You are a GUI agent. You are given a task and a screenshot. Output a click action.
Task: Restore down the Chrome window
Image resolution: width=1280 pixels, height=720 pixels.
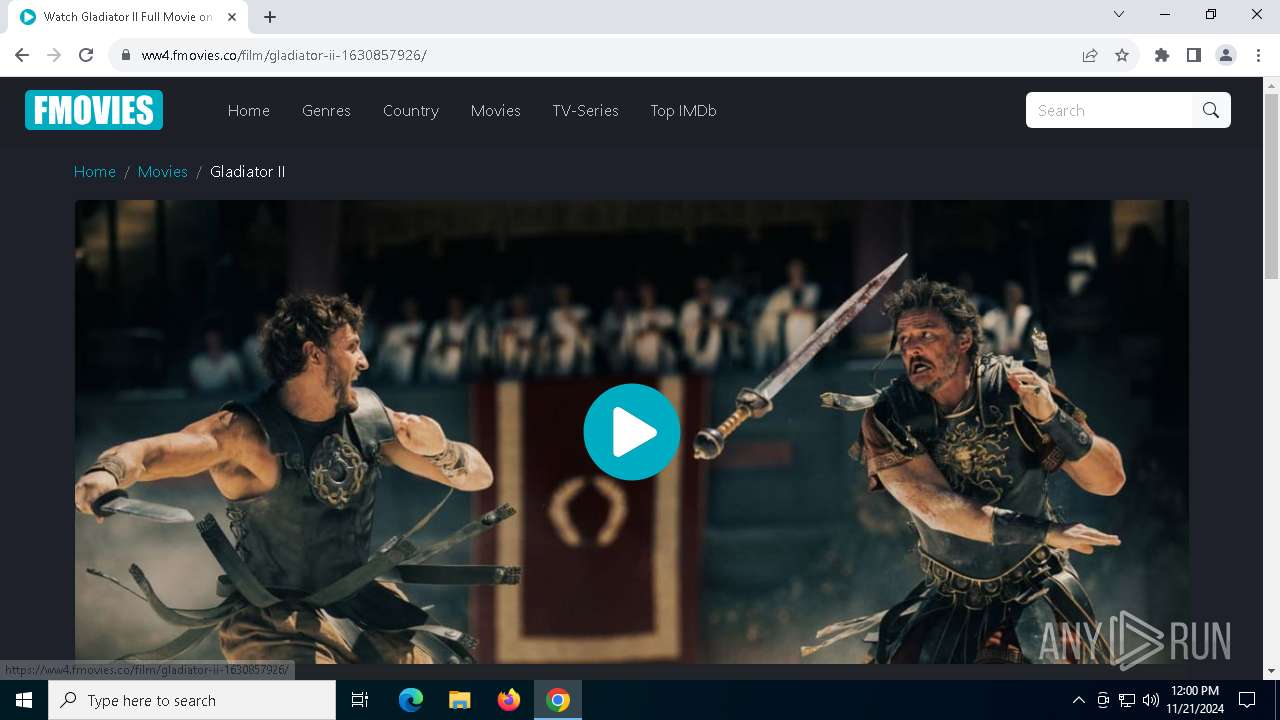pyautogui.click(x=1211, y=14)
